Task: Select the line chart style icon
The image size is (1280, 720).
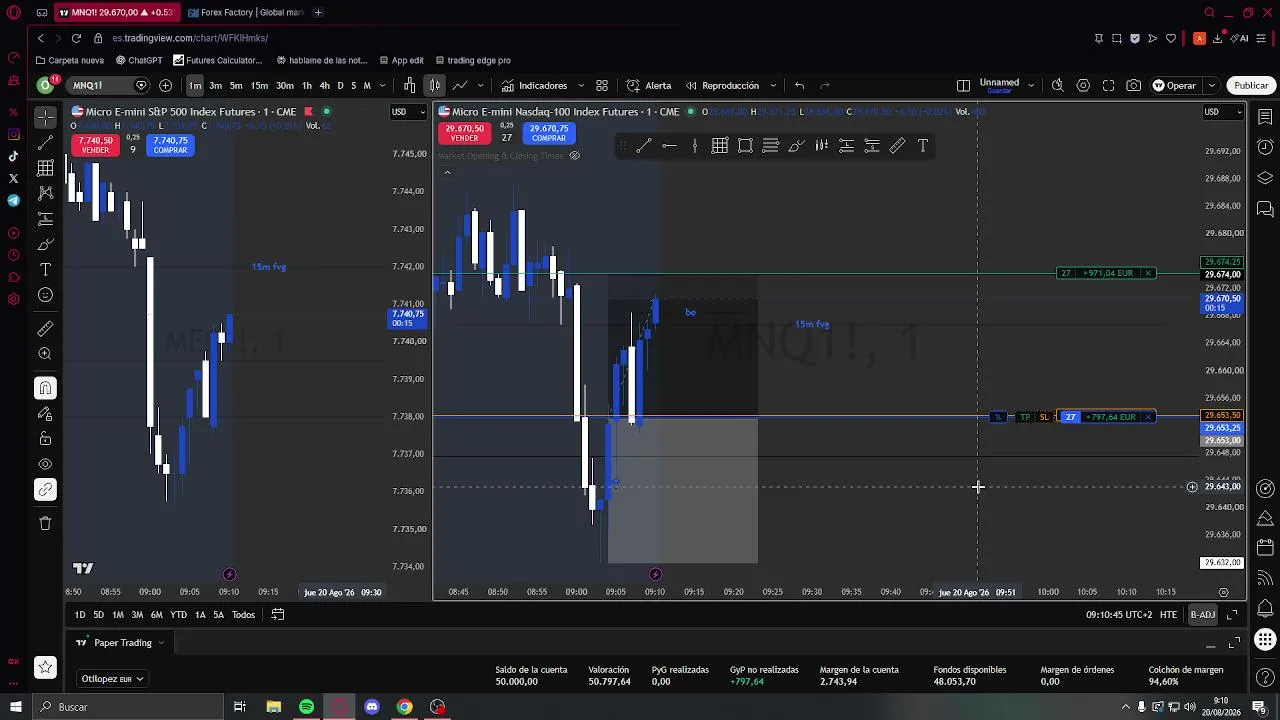Action: click(x=460, y=85)
